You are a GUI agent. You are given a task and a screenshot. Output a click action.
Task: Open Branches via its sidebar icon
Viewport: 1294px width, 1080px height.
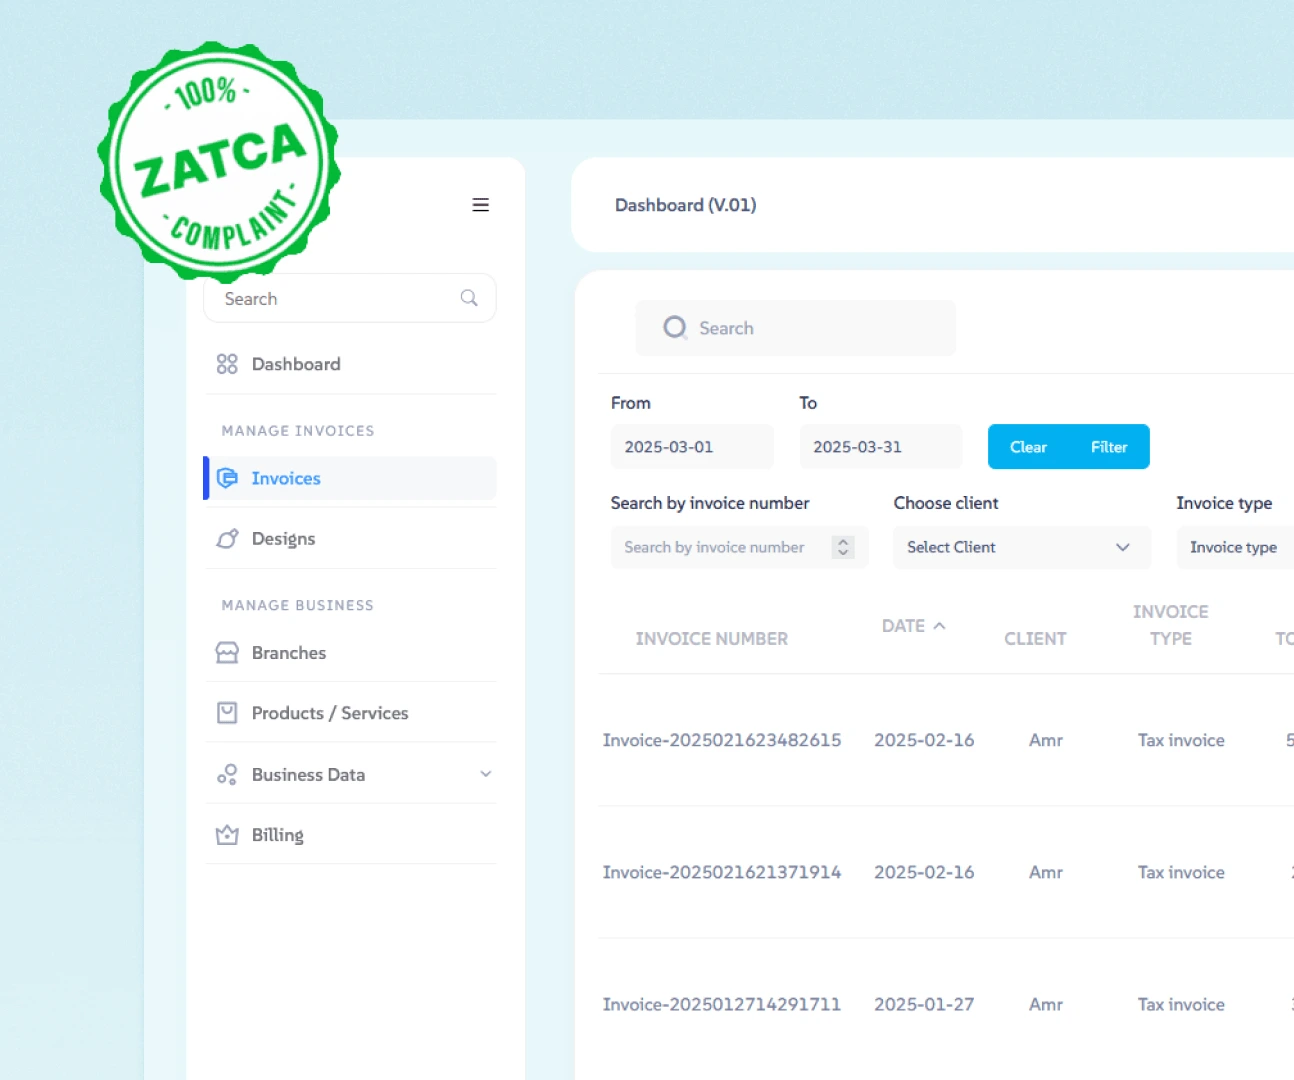tap(227, 652)
